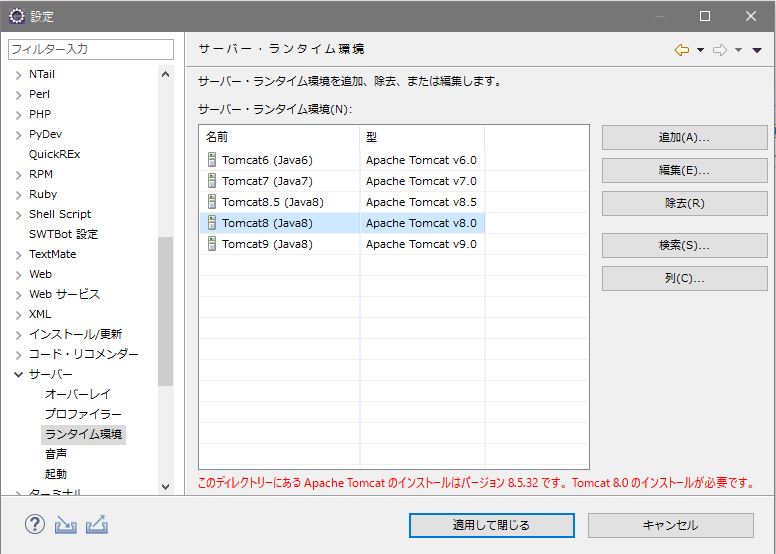Click the server icon beside Tomcat7 (Java7)
Screen dimensions: 776x554
212,181
